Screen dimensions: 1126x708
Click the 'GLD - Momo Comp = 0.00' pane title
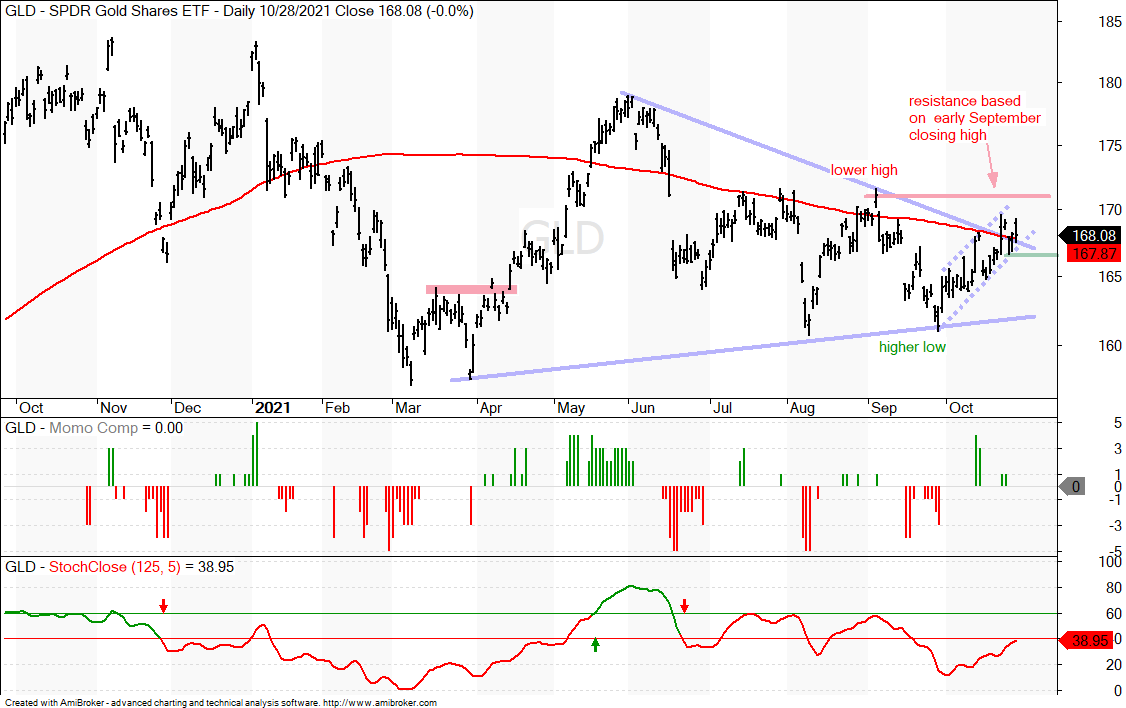pos(94,428)
